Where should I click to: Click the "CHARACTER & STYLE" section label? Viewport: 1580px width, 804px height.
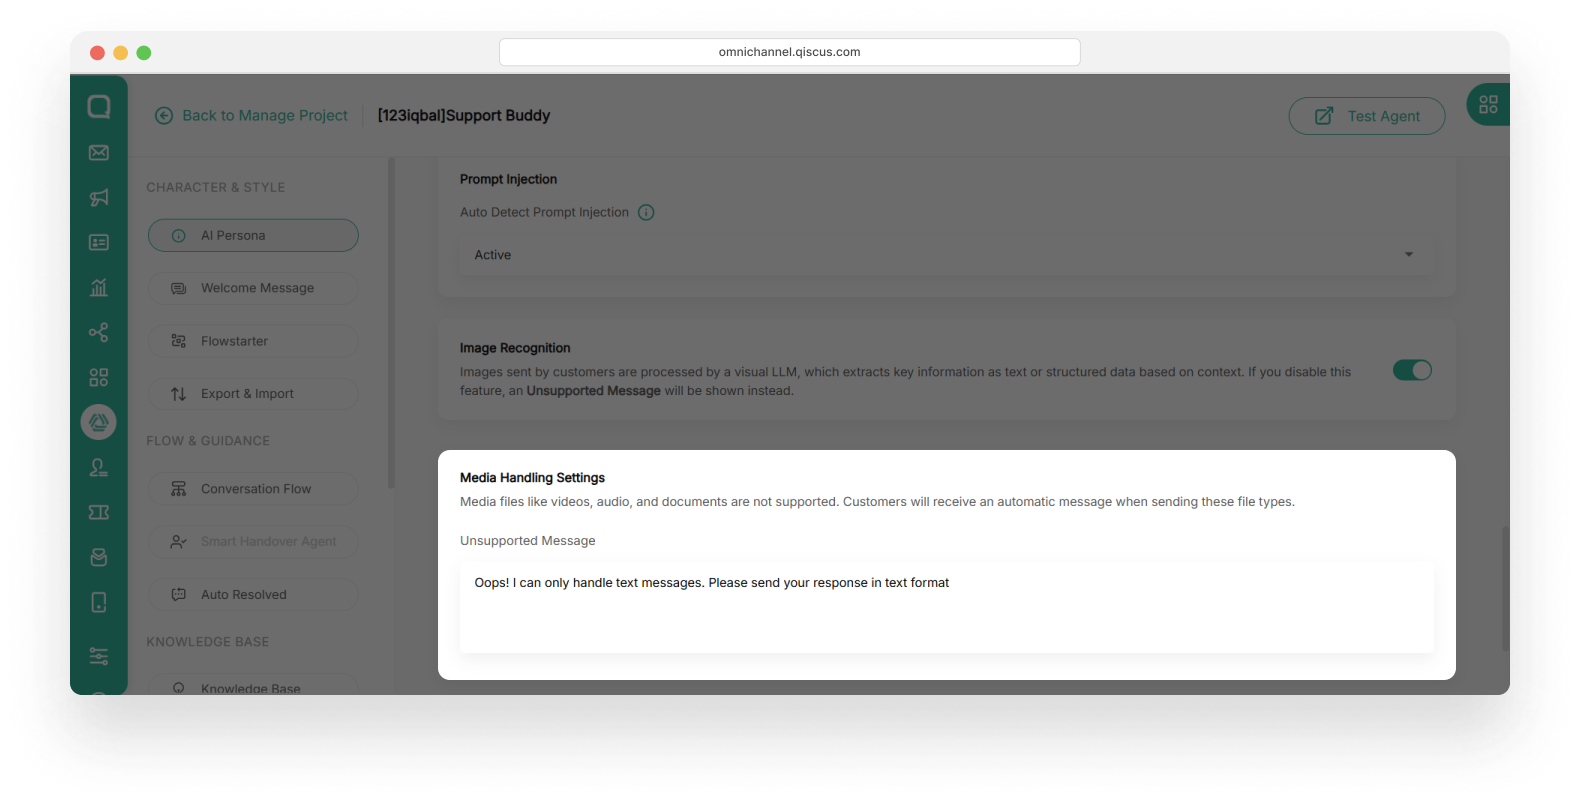[x=216, y=188]
